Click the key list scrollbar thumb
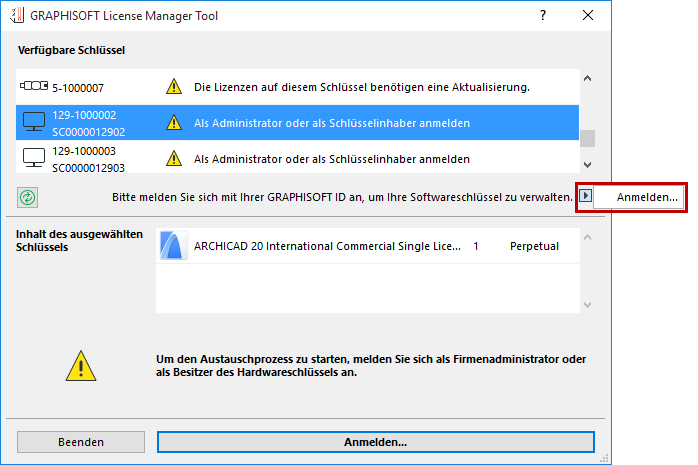Viewport: 698px width, 465px height. point(588,138)
